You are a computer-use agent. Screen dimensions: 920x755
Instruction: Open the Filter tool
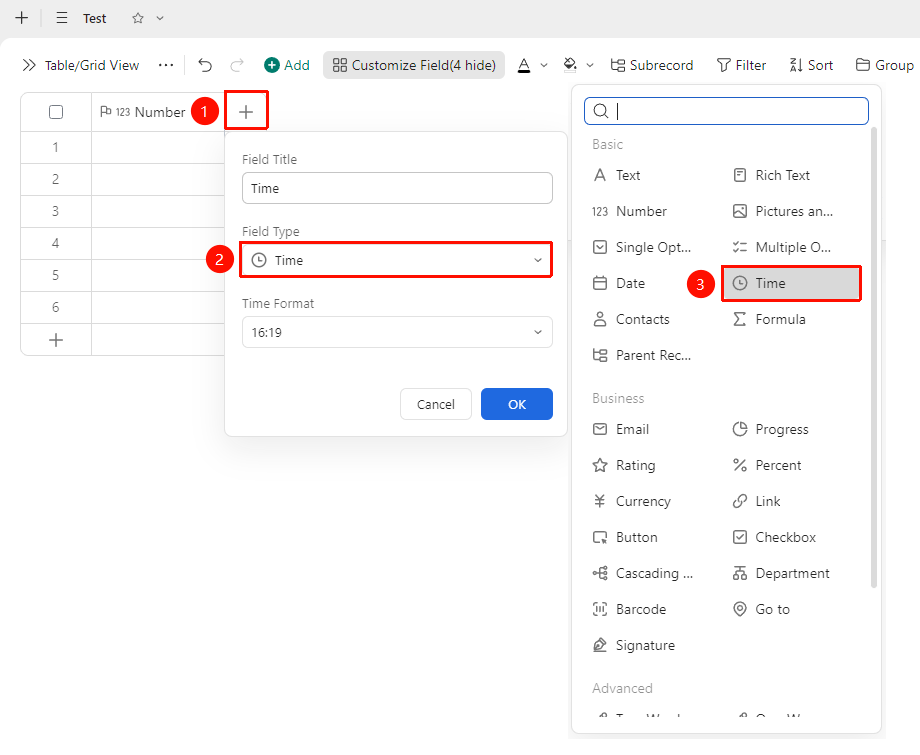[742, 65]
